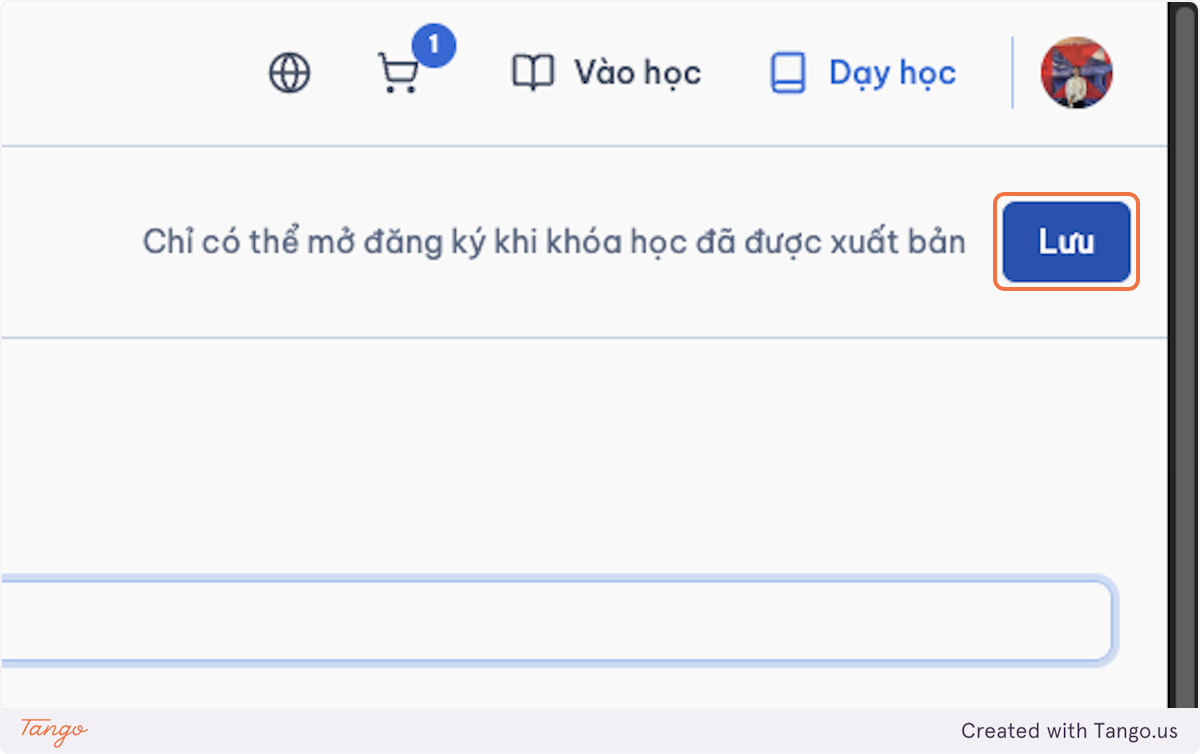Click the open-book icon beside Vào học
This screenshot has width=1200, height=754.
532,73
